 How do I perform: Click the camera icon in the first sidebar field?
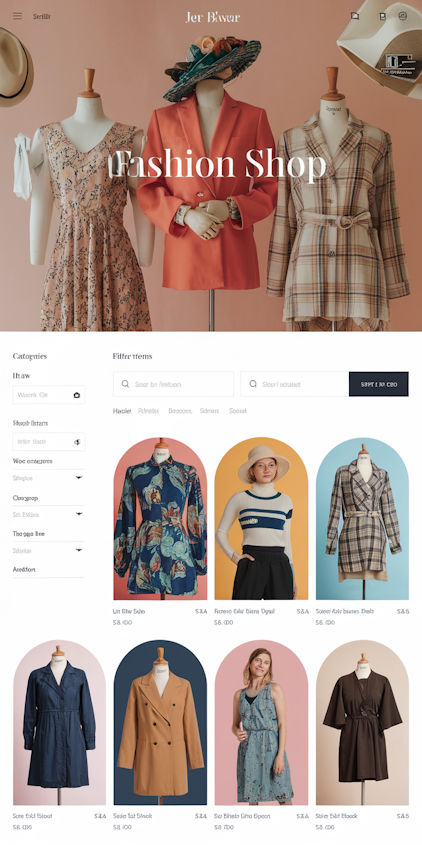77,395
